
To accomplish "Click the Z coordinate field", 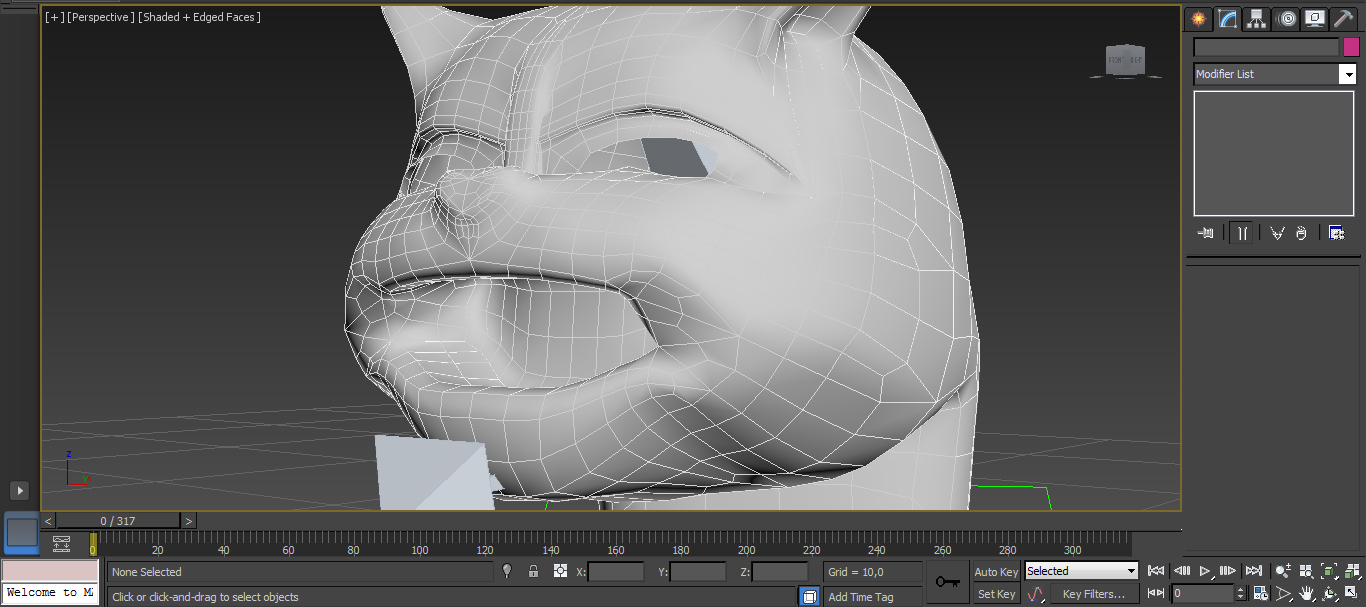I will 780,572.
